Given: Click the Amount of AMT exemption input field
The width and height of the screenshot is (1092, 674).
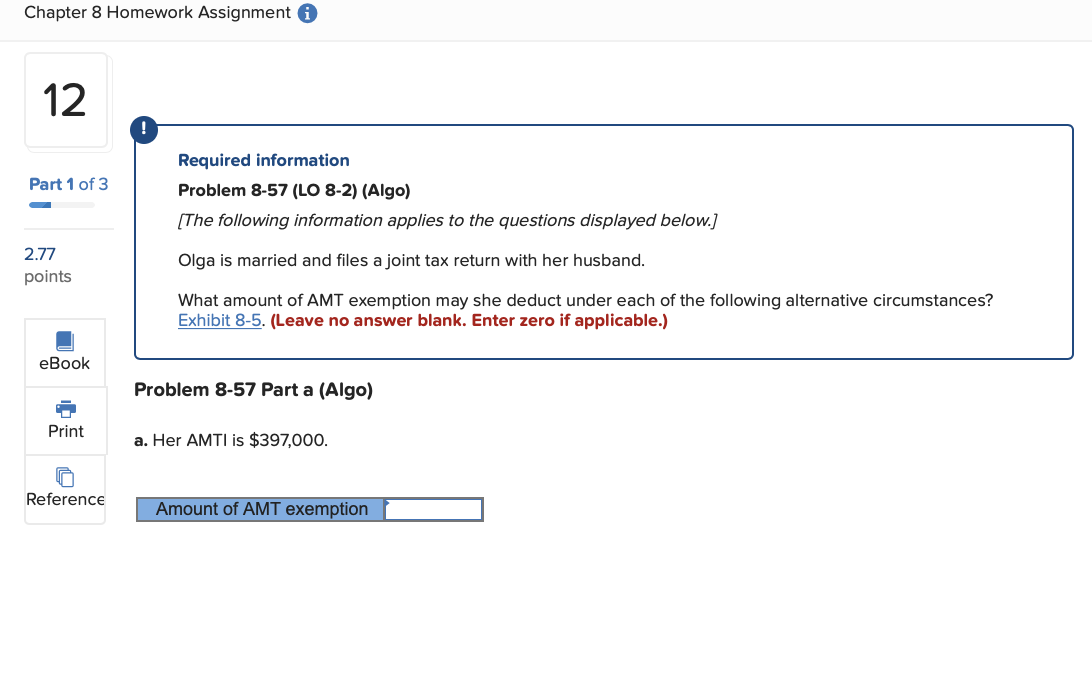Looking at the screenshot, I should click(x=433, y=509).
